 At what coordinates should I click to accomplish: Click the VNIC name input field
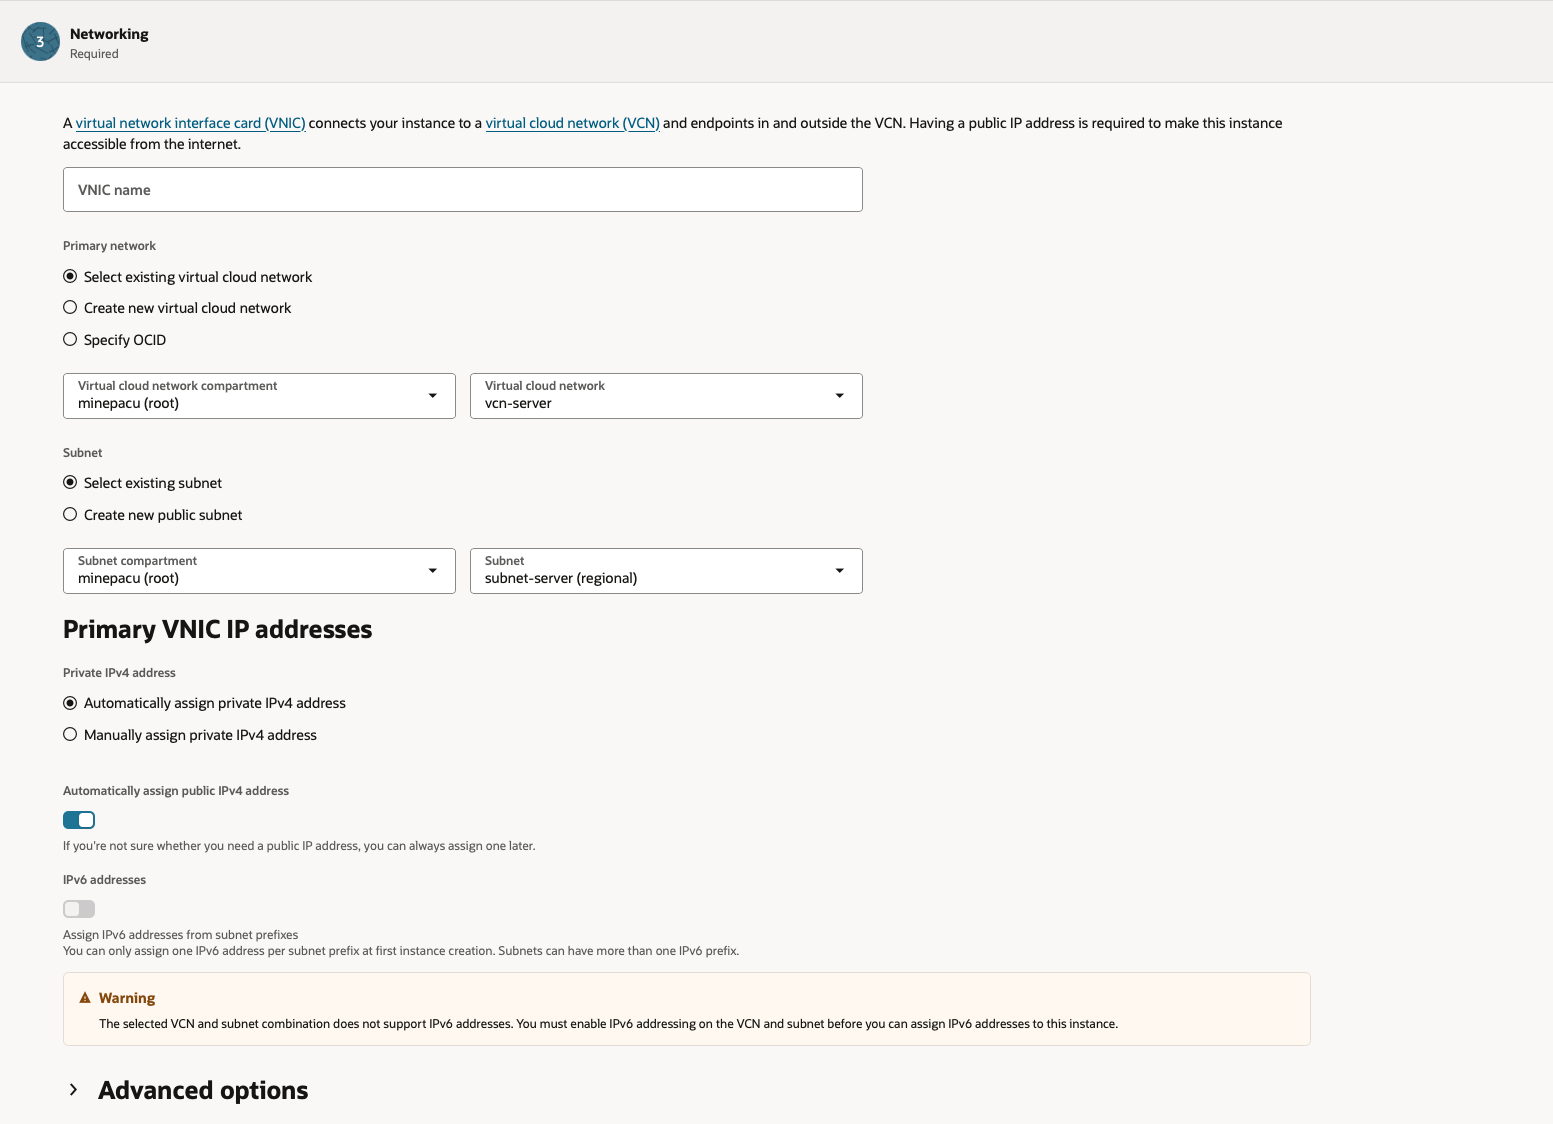(462, 190)
